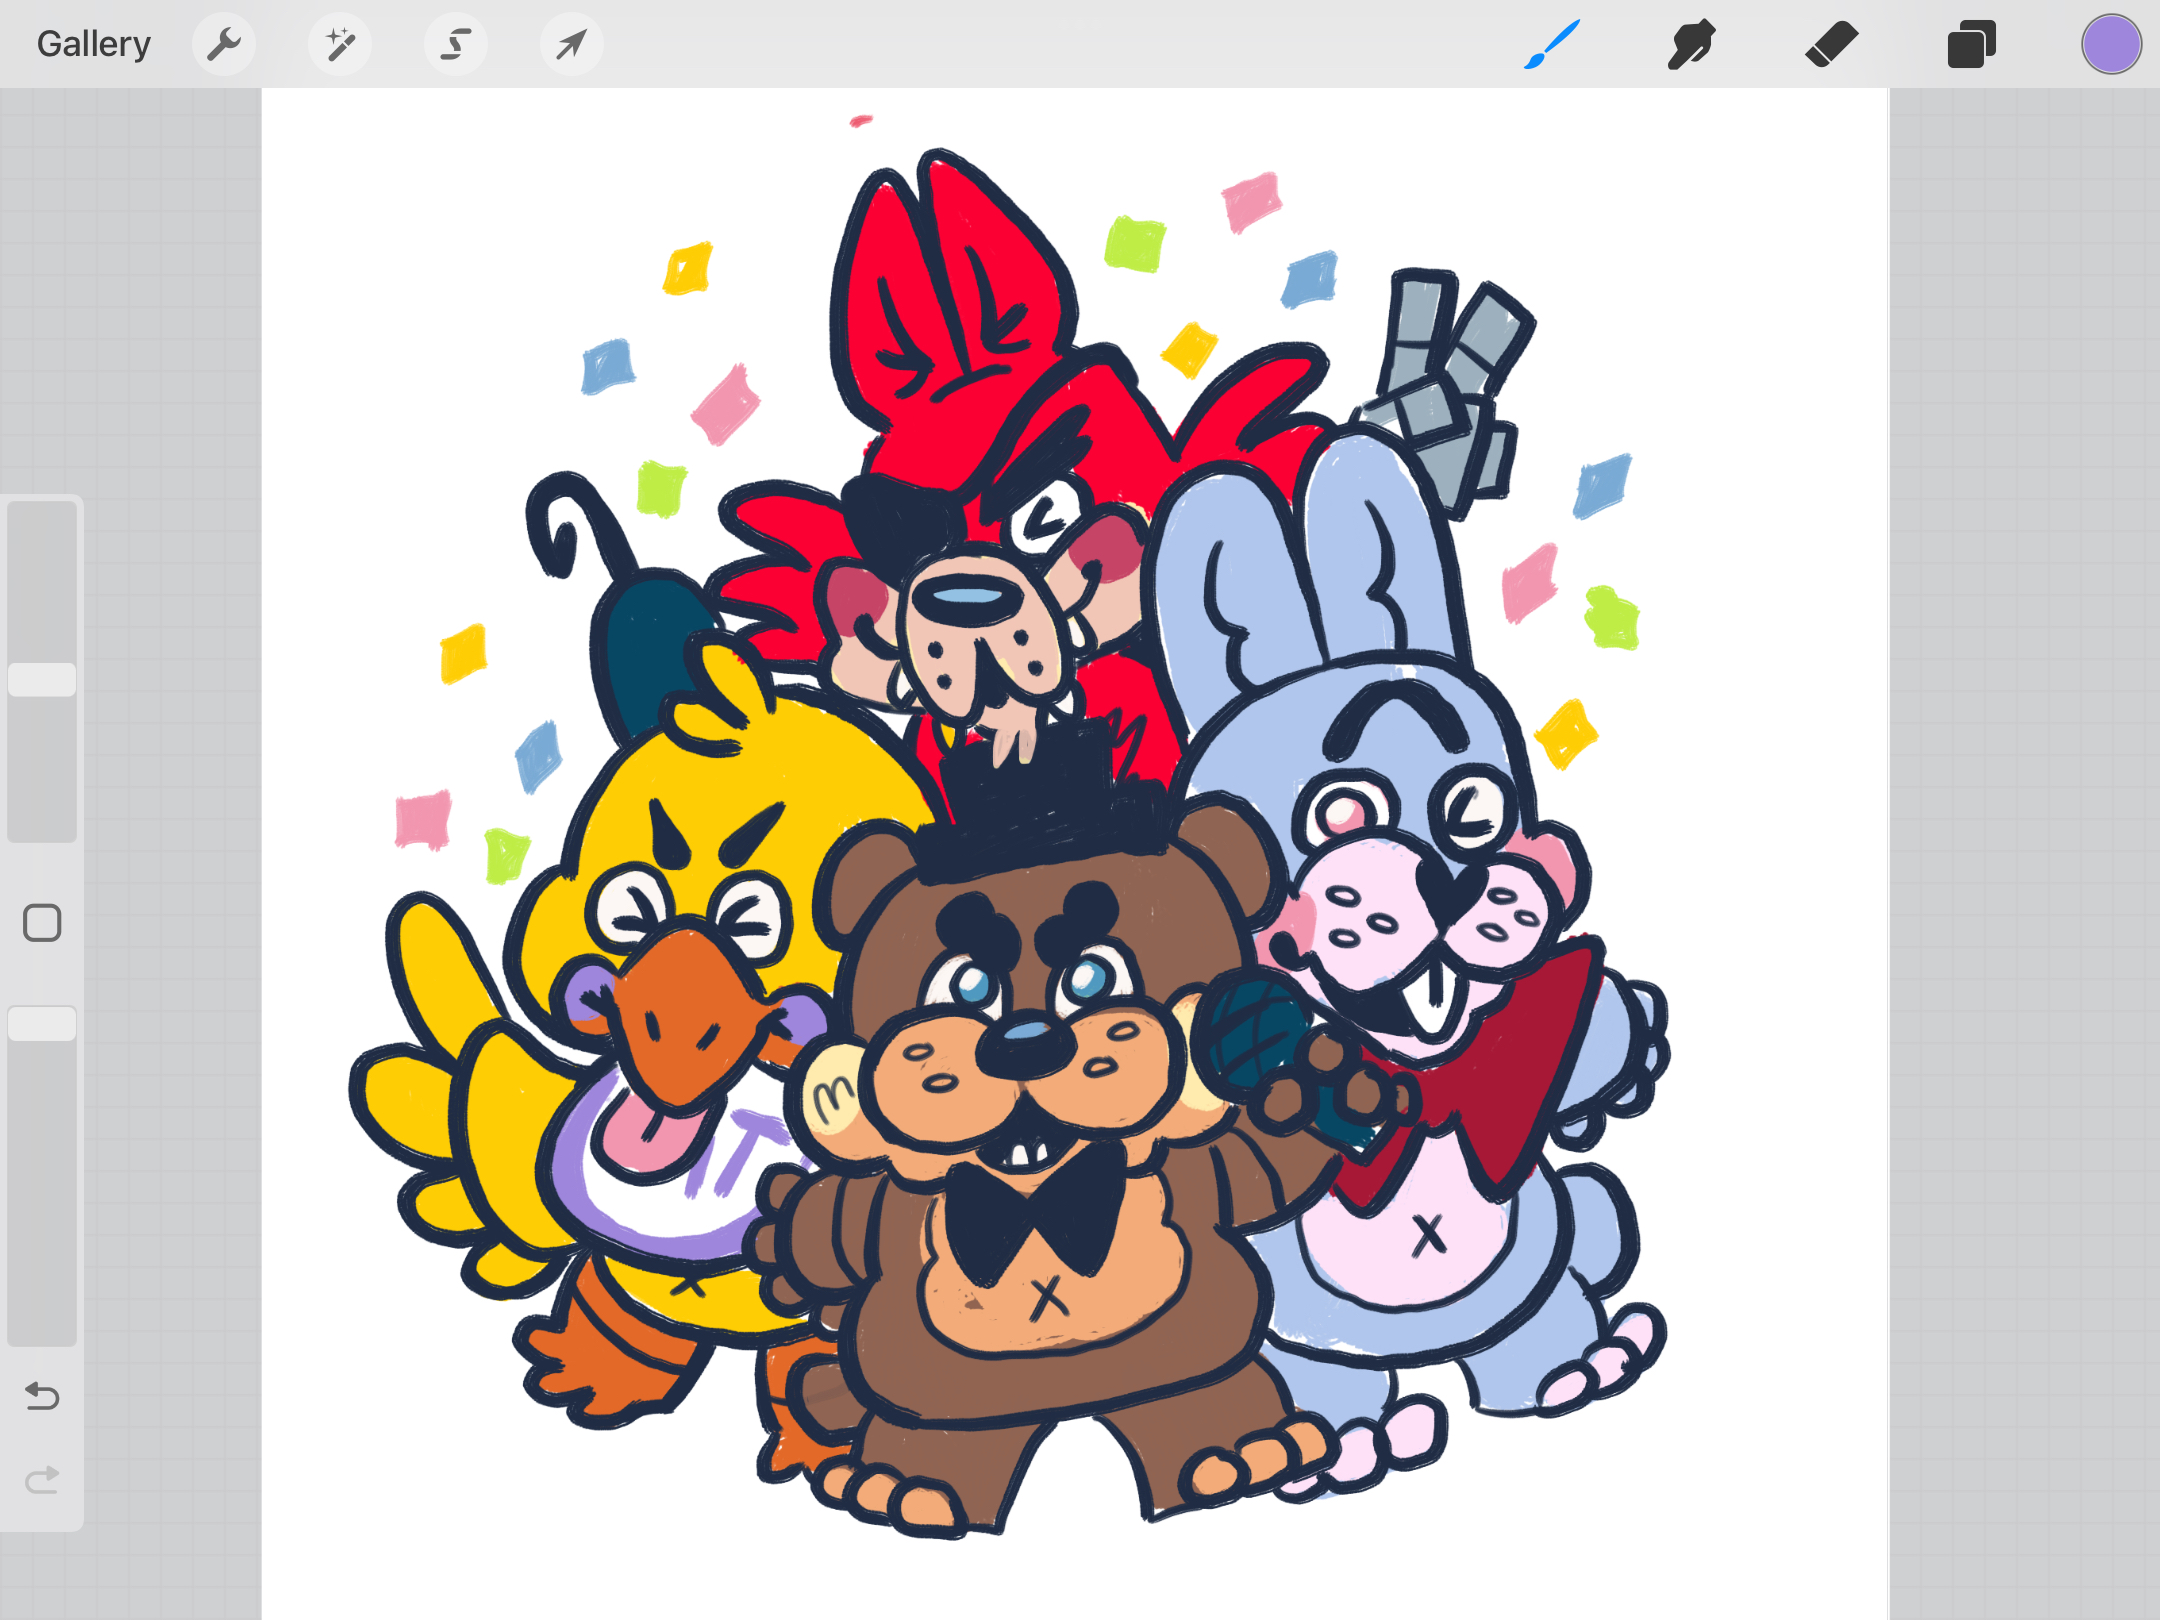The width and height of the screenshot is (2160, 1620).
Task: Open the Gallery view
Action: point(93,44)
